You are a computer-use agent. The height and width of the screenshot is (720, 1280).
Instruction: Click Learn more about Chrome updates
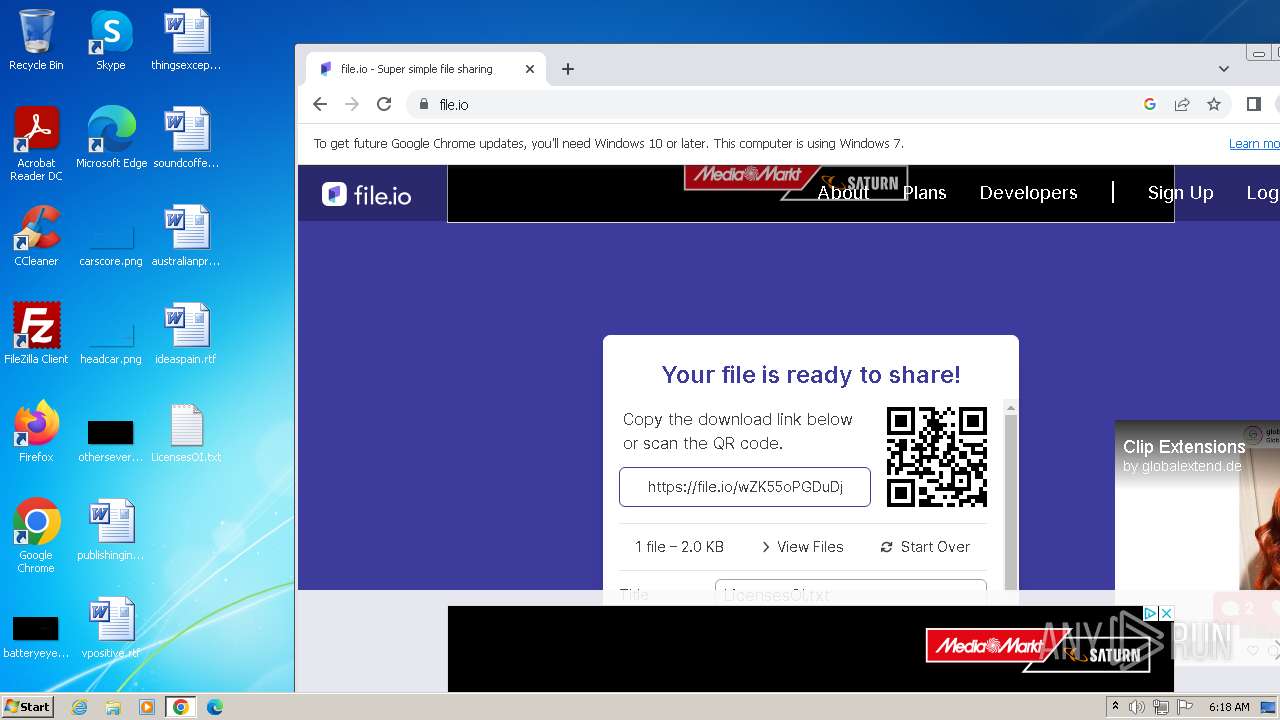point(1254,144)
